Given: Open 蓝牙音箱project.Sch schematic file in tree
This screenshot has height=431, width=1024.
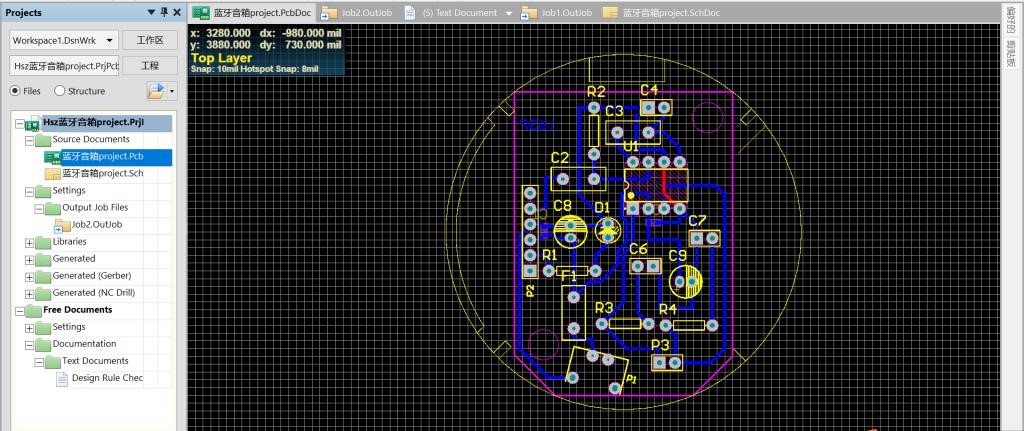Looking at the screenshot, I should point(102,174).
